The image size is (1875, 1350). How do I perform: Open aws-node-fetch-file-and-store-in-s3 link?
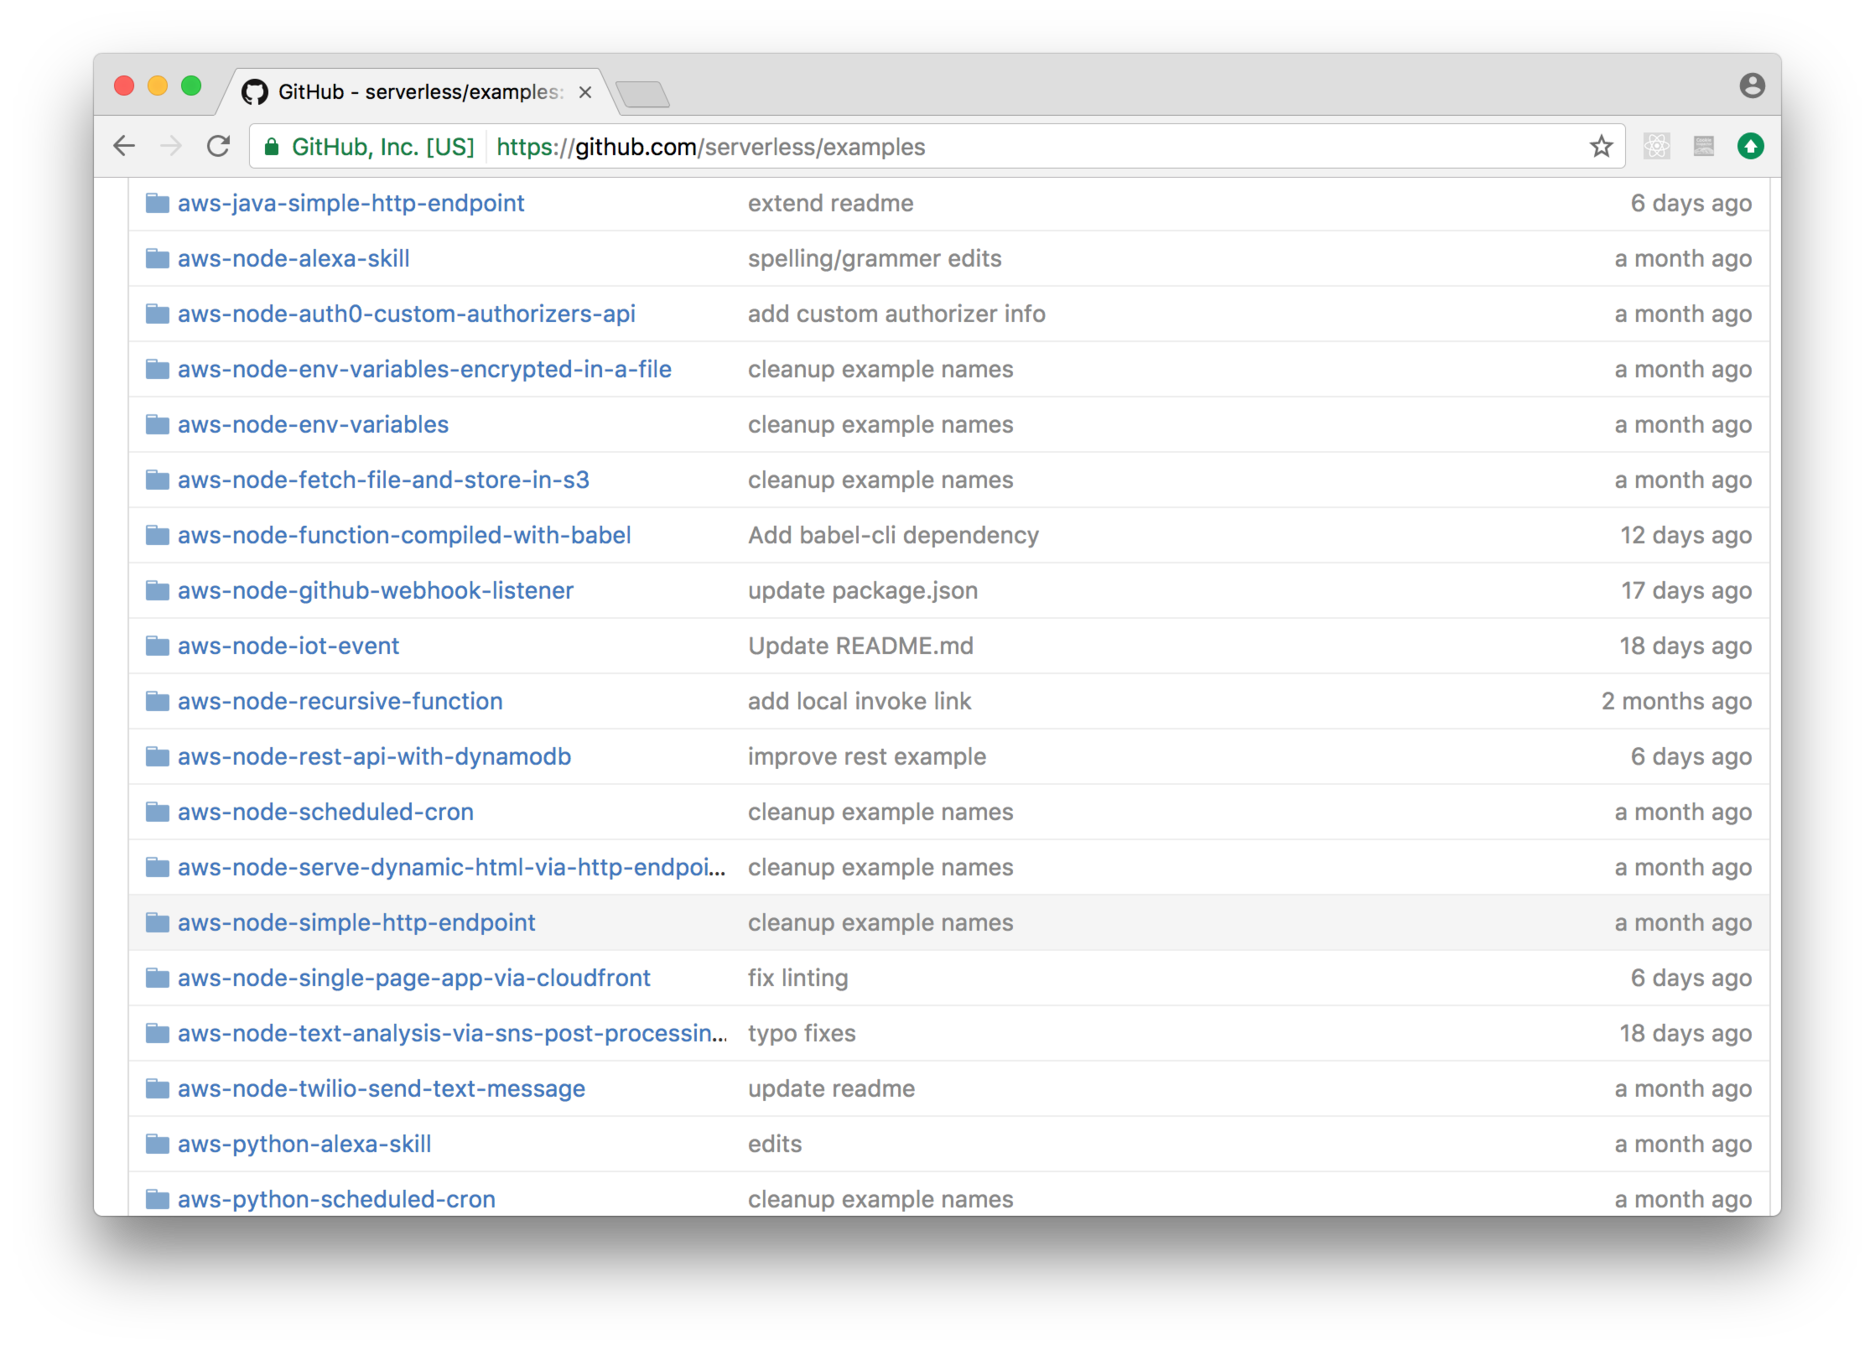pos(384,480)
